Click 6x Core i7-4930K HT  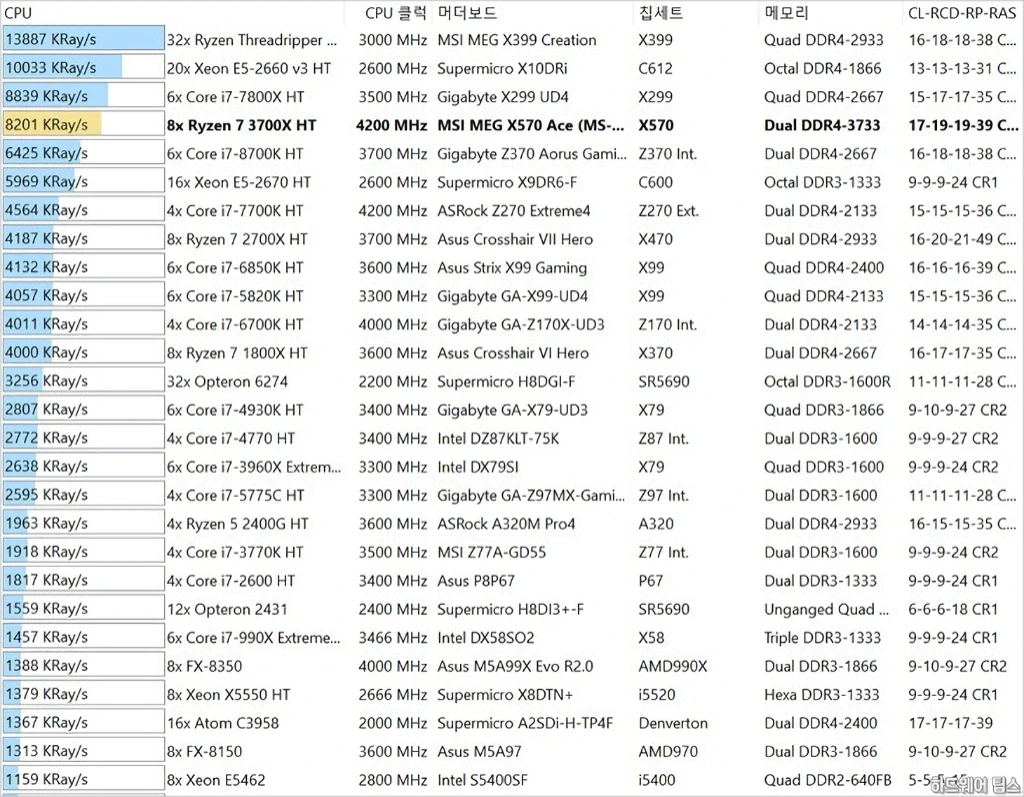[235, 410]
